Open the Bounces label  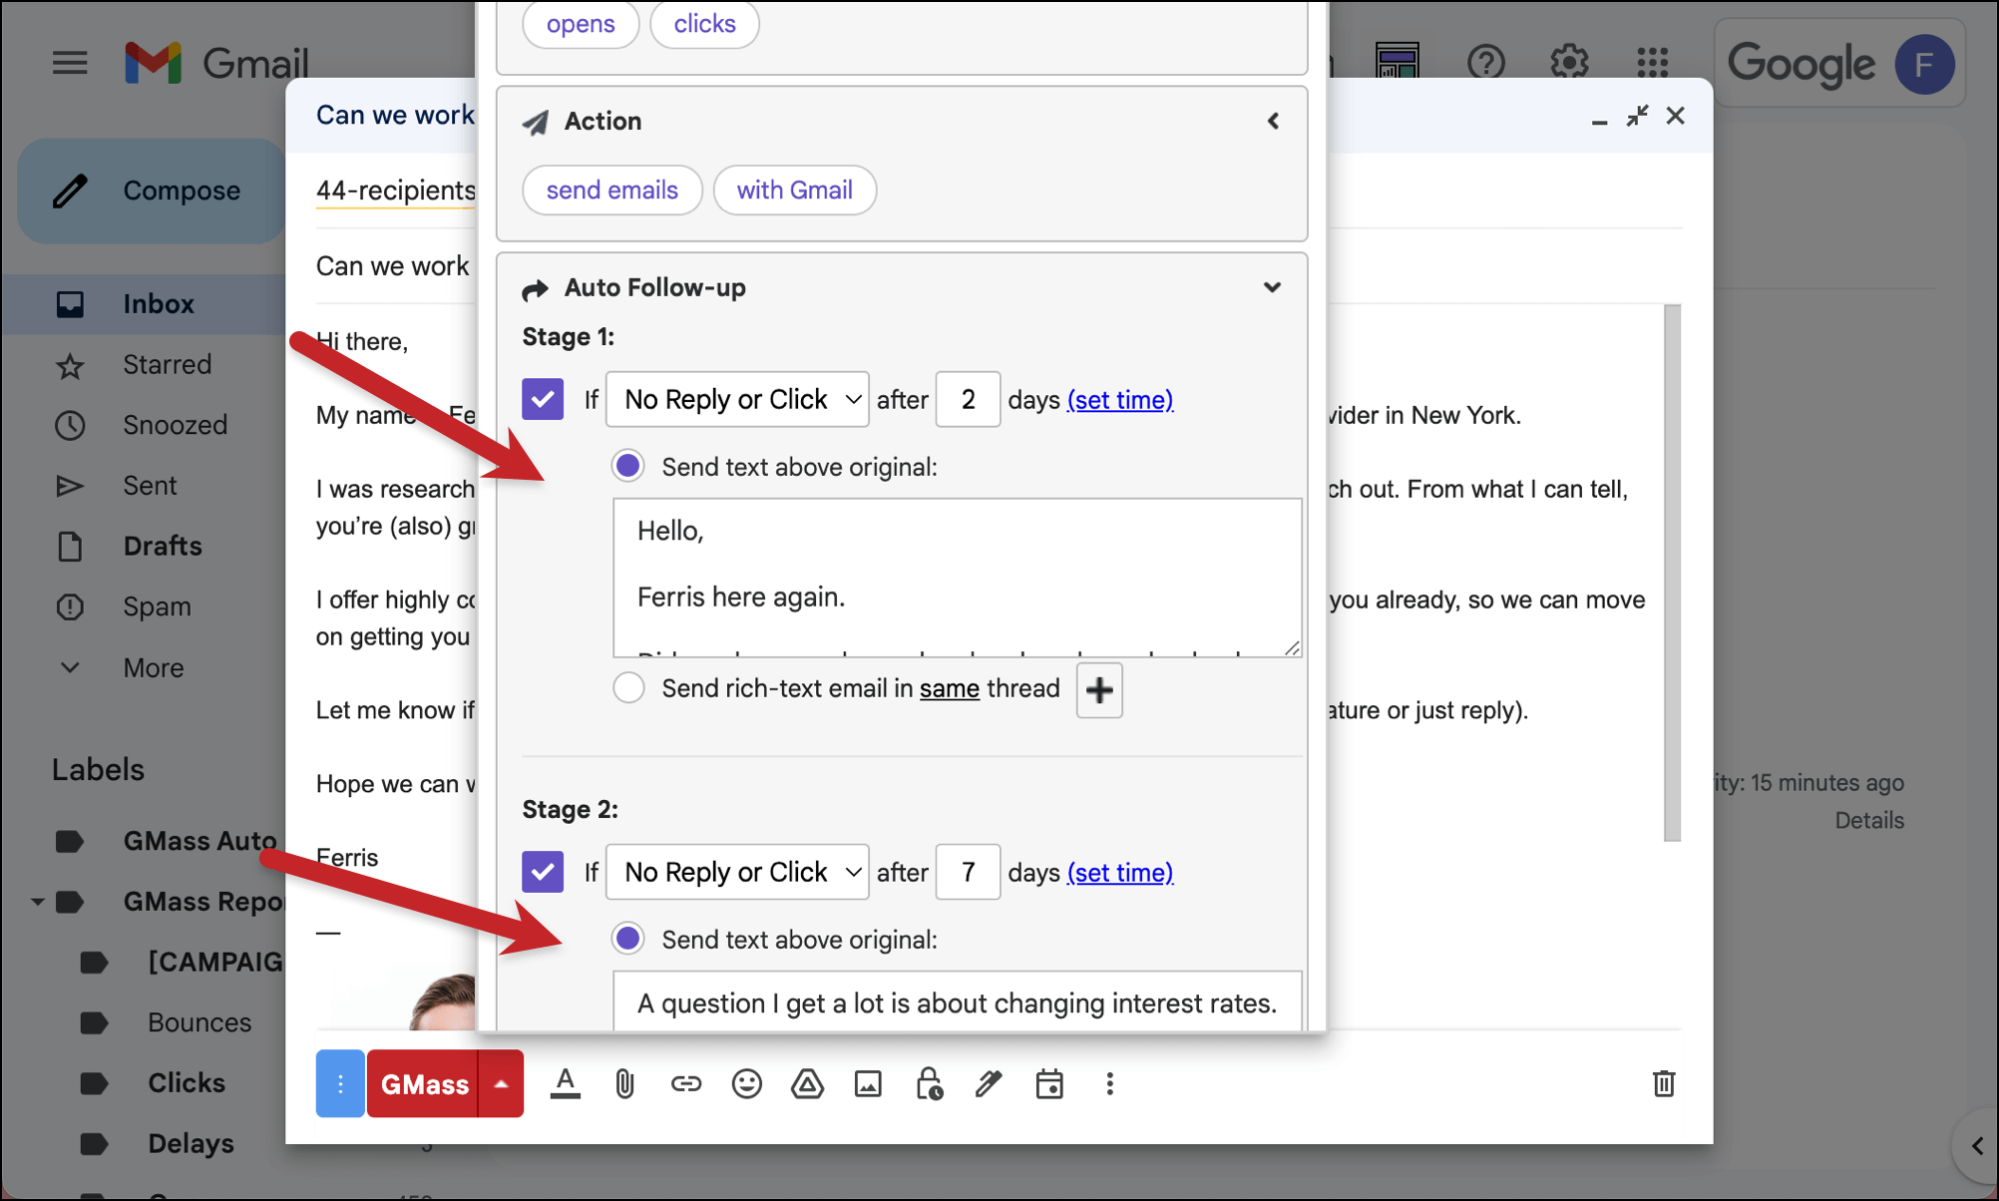(199, 1023)
